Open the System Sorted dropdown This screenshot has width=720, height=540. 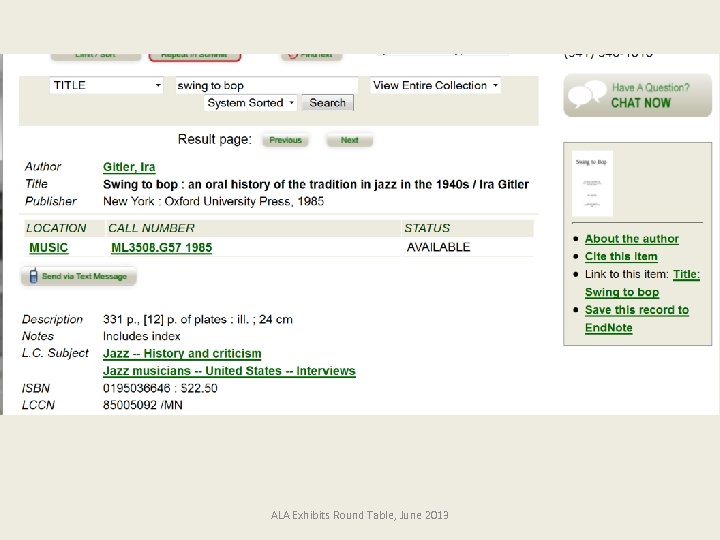point(250,103)
